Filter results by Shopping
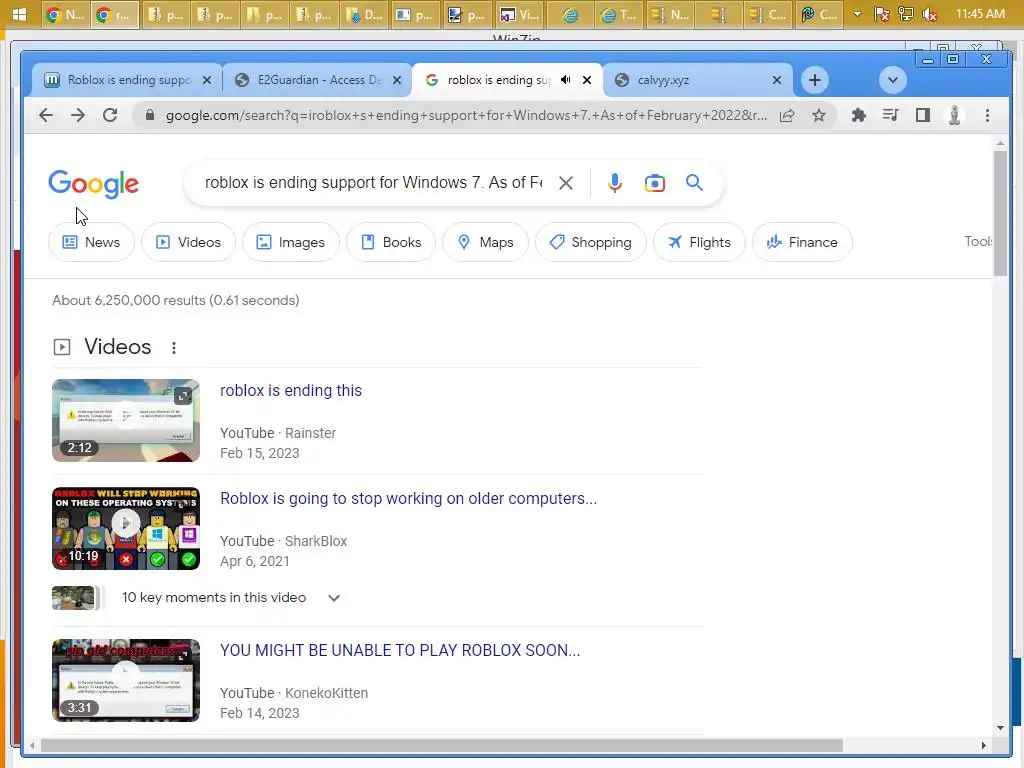 [590, 242]
